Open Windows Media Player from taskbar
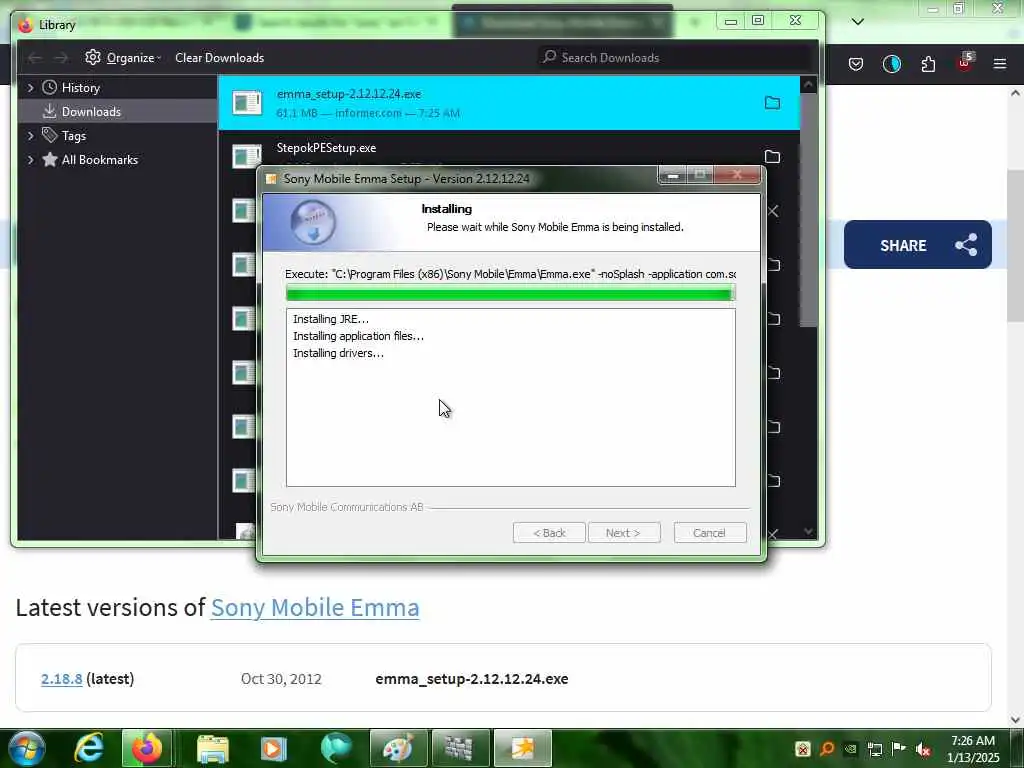The width and height of the screenshot is (1024, 768). click(274, 748)
